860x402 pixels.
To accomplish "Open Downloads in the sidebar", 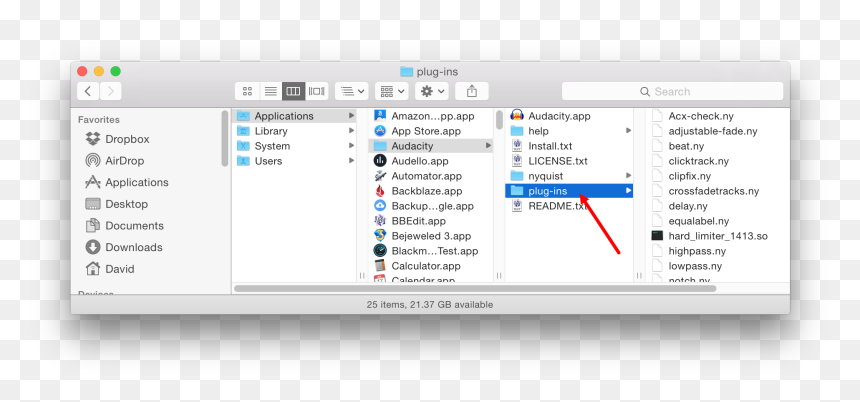I will pos(124,247).
